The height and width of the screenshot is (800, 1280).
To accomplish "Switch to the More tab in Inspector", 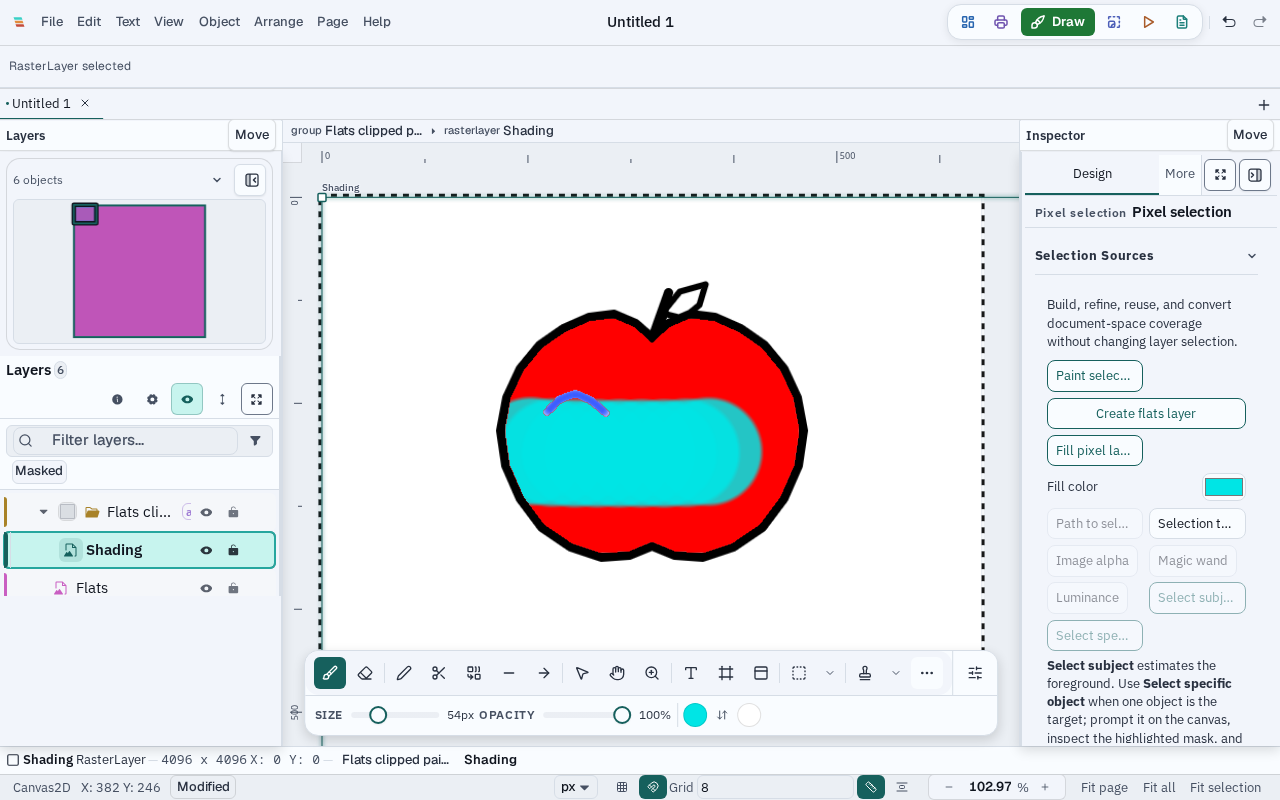I will 1180,174.
